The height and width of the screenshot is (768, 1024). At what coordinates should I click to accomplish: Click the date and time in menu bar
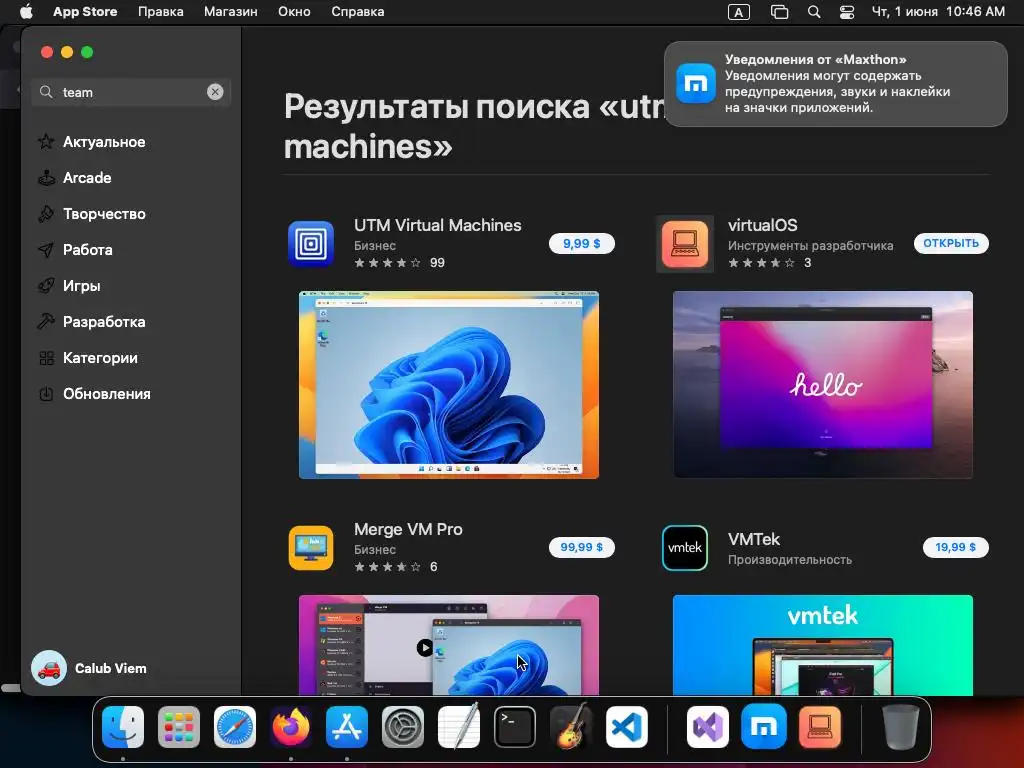[x=938, y=12]
